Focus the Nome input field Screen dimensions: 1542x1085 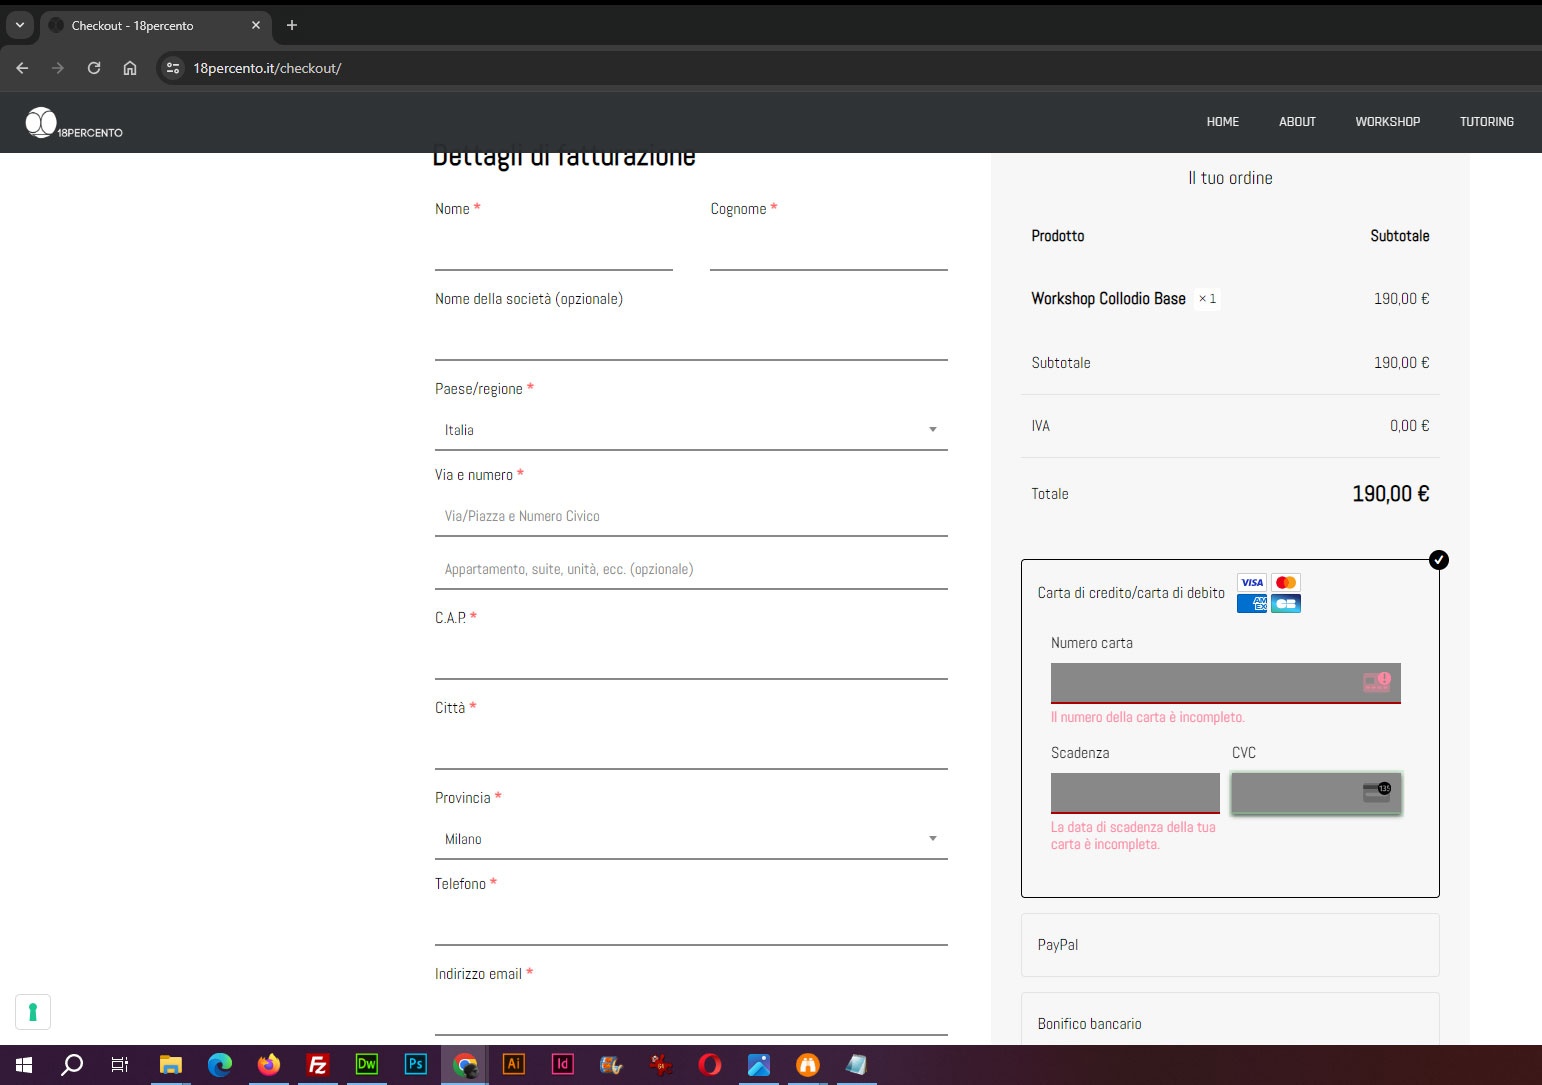(554, 250)
